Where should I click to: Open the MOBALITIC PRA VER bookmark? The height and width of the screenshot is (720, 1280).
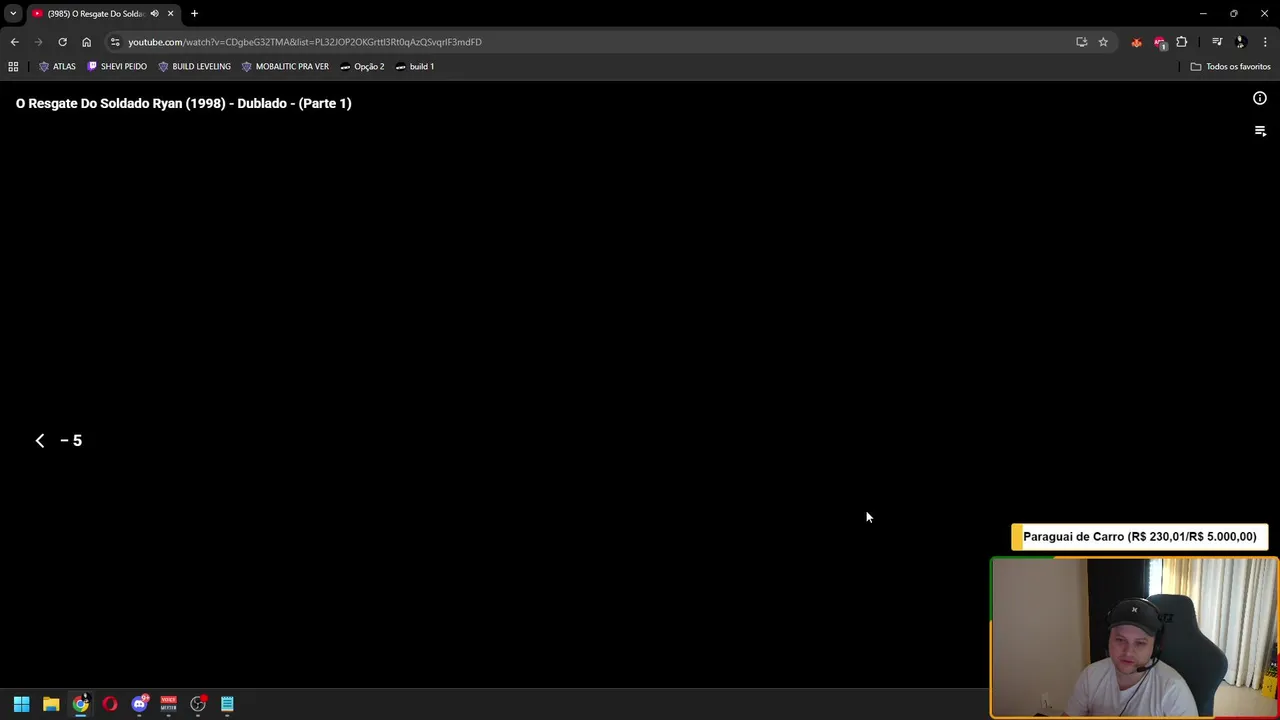[x=285, y=66]
